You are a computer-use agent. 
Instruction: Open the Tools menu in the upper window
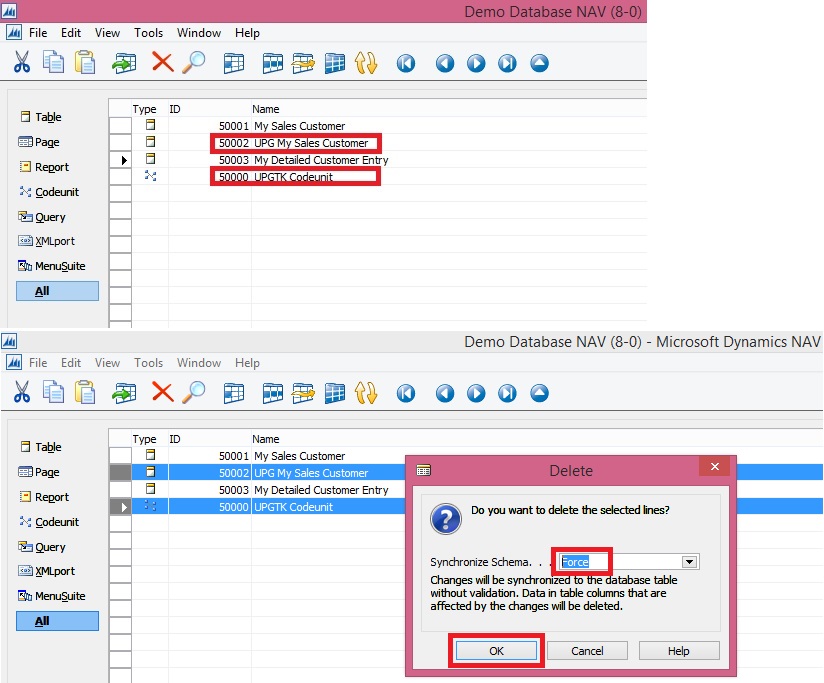[148, 33]
